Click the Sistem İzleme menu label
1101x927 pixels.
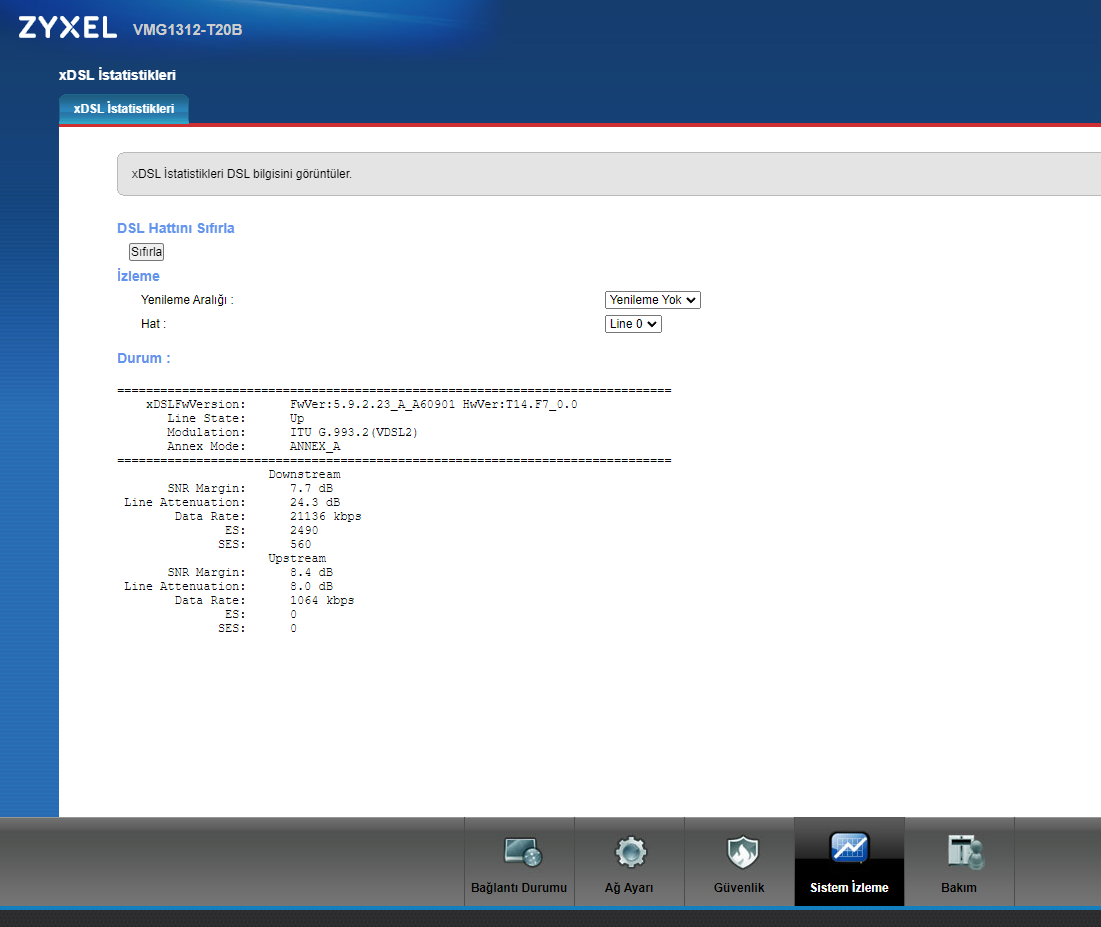tap(849, 888)
